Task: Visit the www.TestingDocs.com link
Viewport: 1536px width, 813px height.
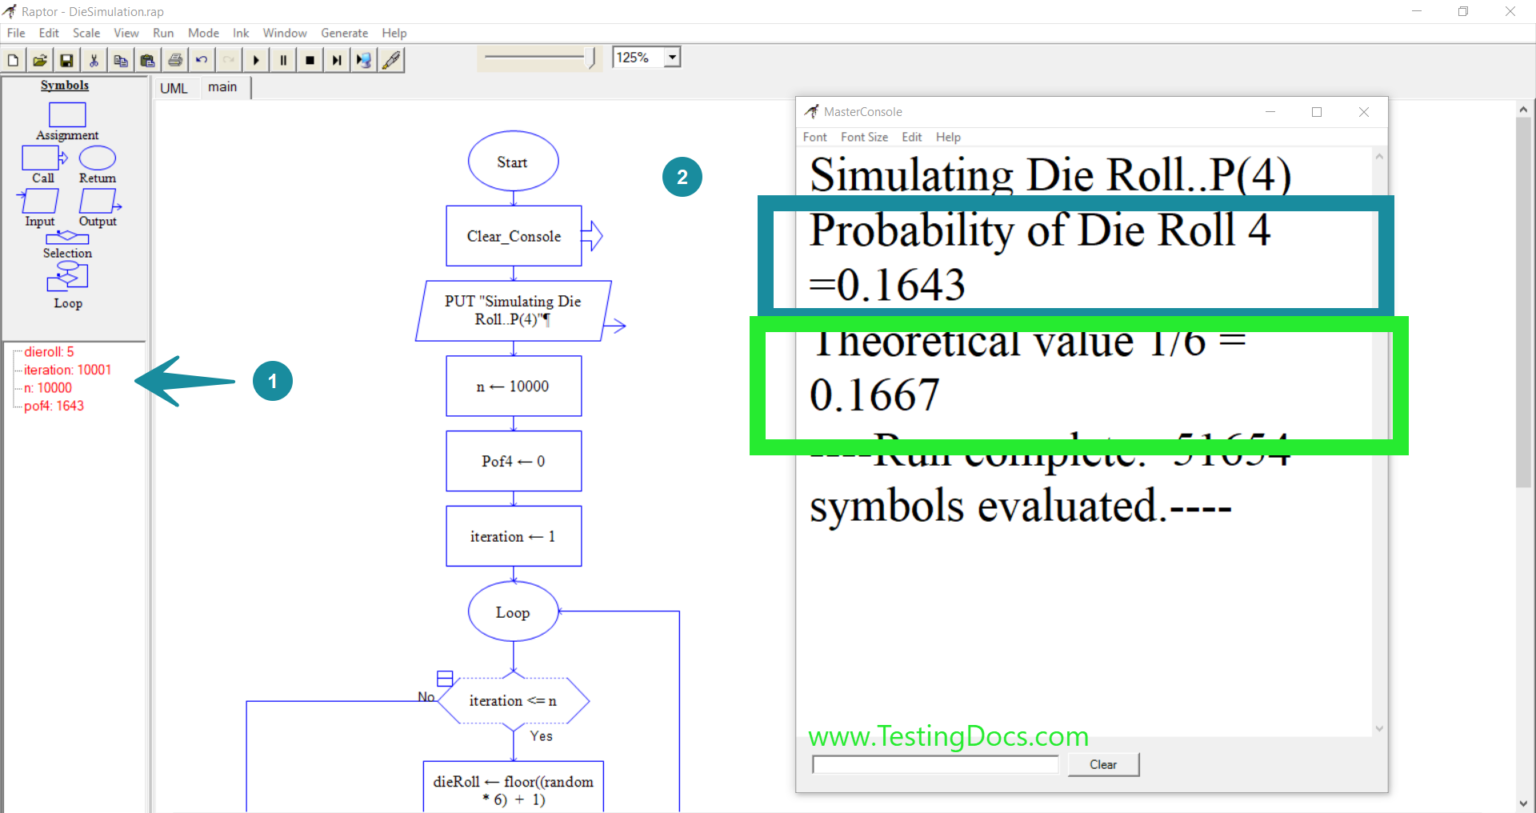Action: [948, 737]
